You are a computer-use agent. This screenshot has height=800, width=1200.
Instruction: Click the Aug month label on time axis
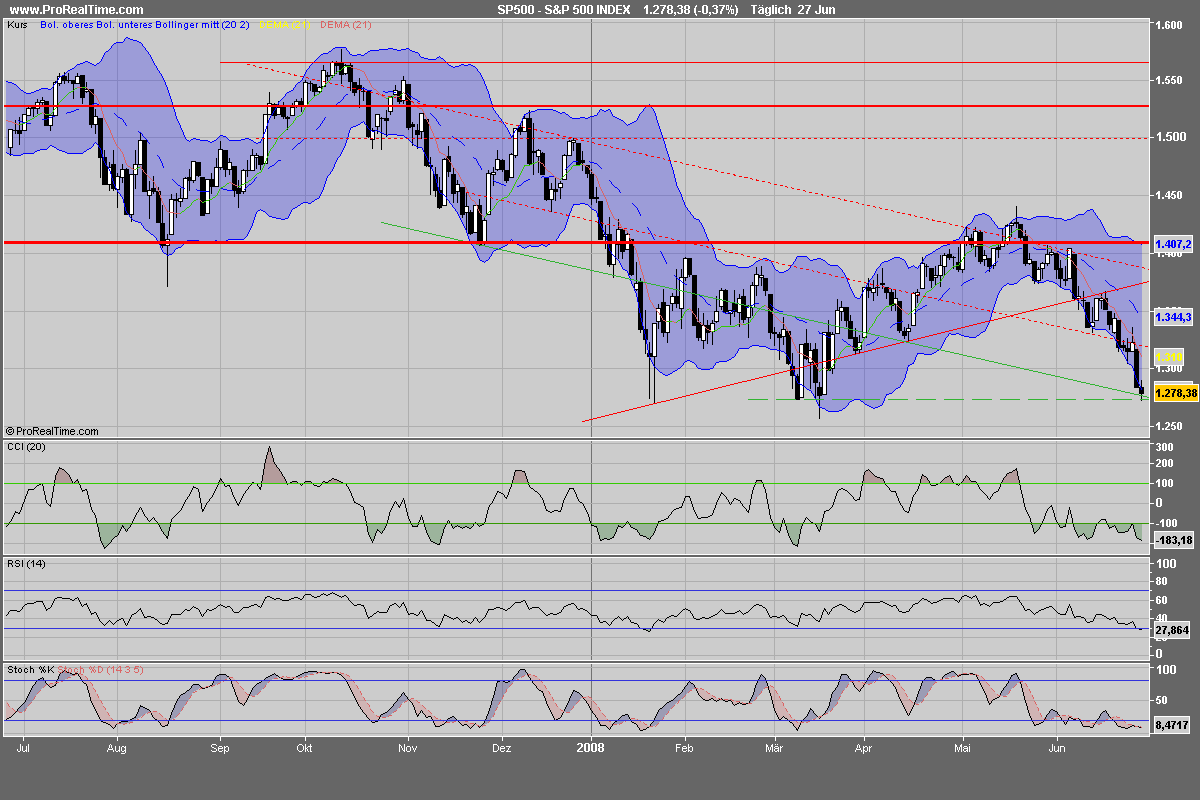point(117,746)
